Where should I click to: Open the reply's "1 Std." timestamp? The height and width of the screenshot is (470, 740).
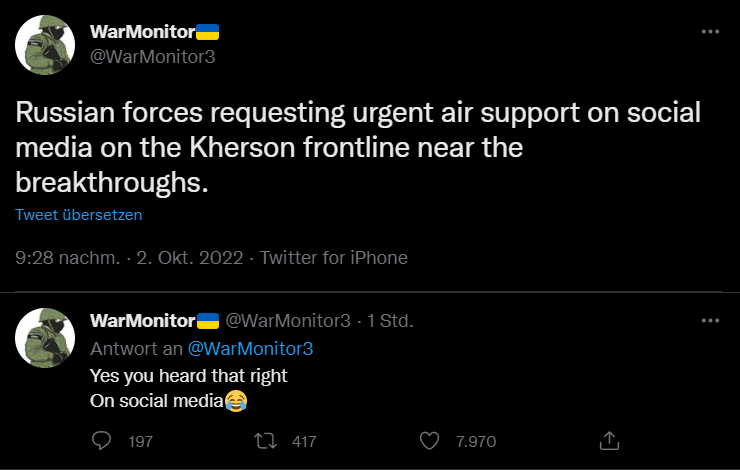[x=391, y=321]
